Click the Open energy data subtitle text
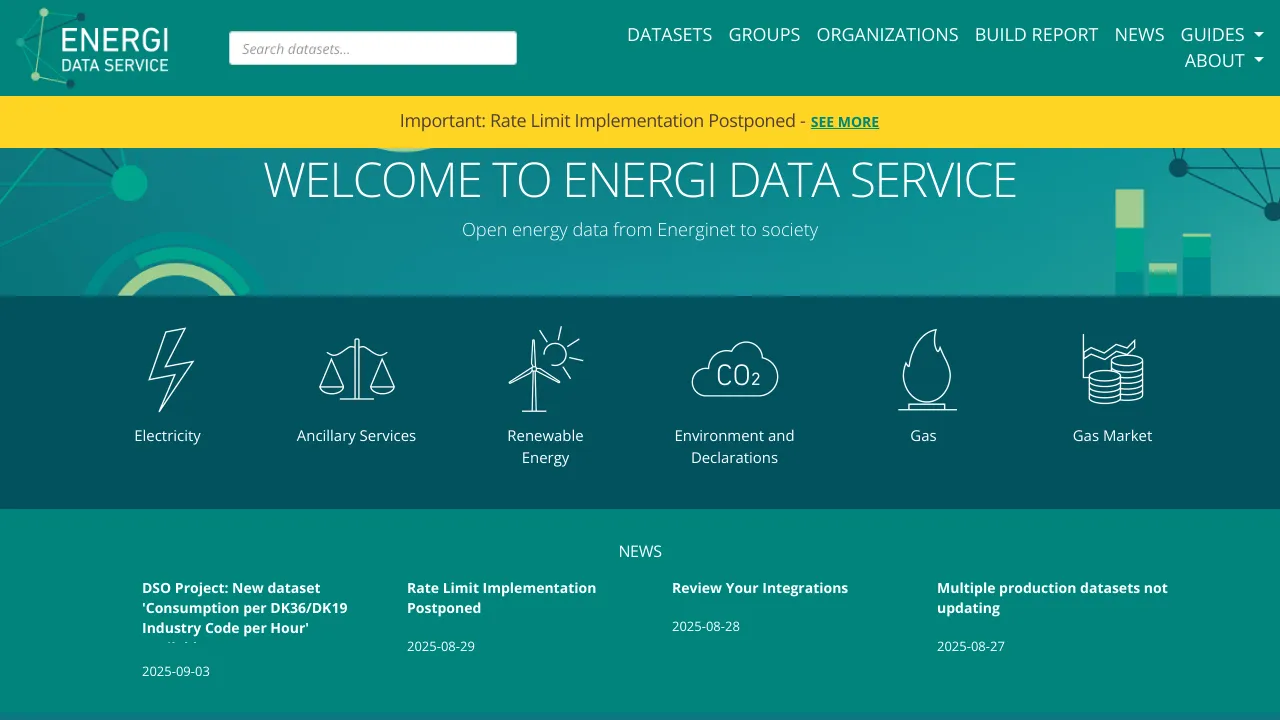 [x=640, y=230]
